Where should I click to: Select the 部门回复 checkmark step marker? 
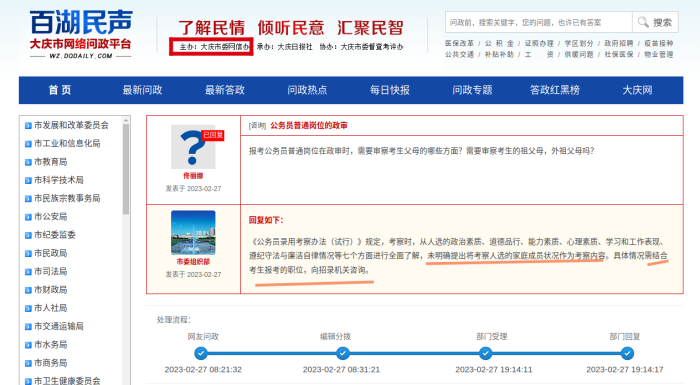[627, 354]
